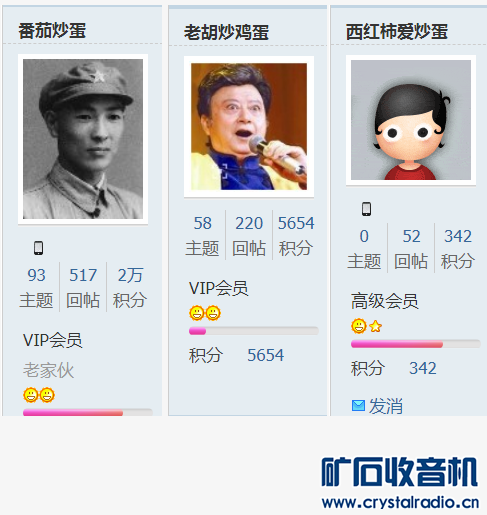
Task: Open cartoon boy avatar of 西红柿爱炒蛋
Action: pyautogui.click(x=411, y=120)
